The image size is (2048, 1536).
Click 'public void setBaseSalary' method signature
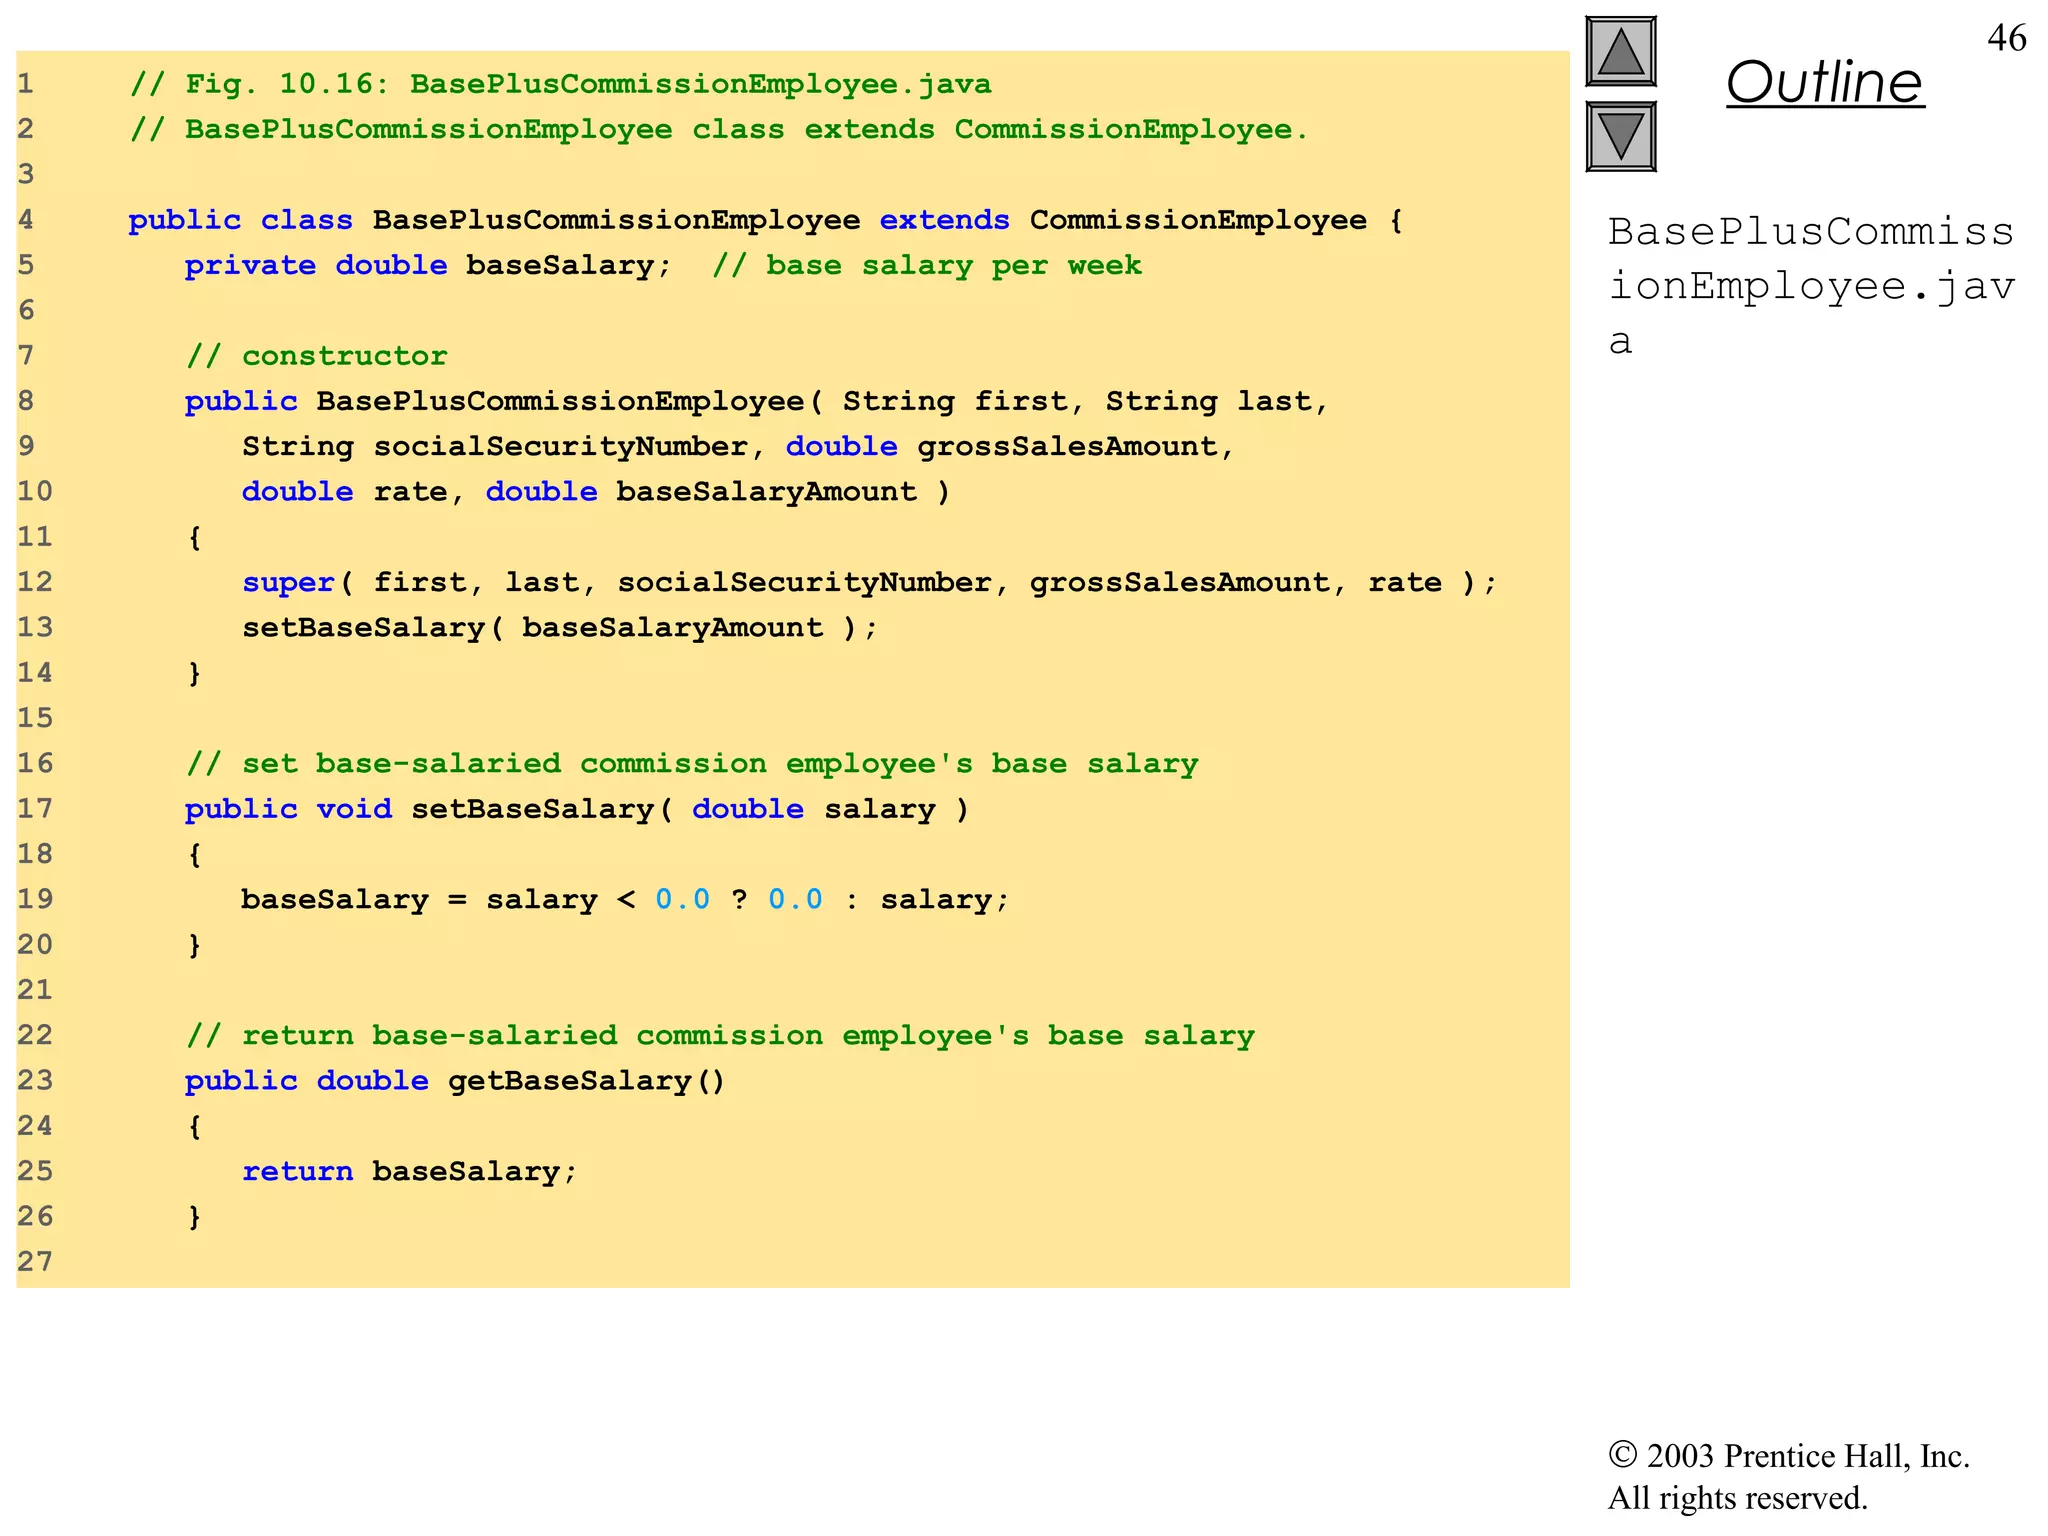[x=577, y=809]
